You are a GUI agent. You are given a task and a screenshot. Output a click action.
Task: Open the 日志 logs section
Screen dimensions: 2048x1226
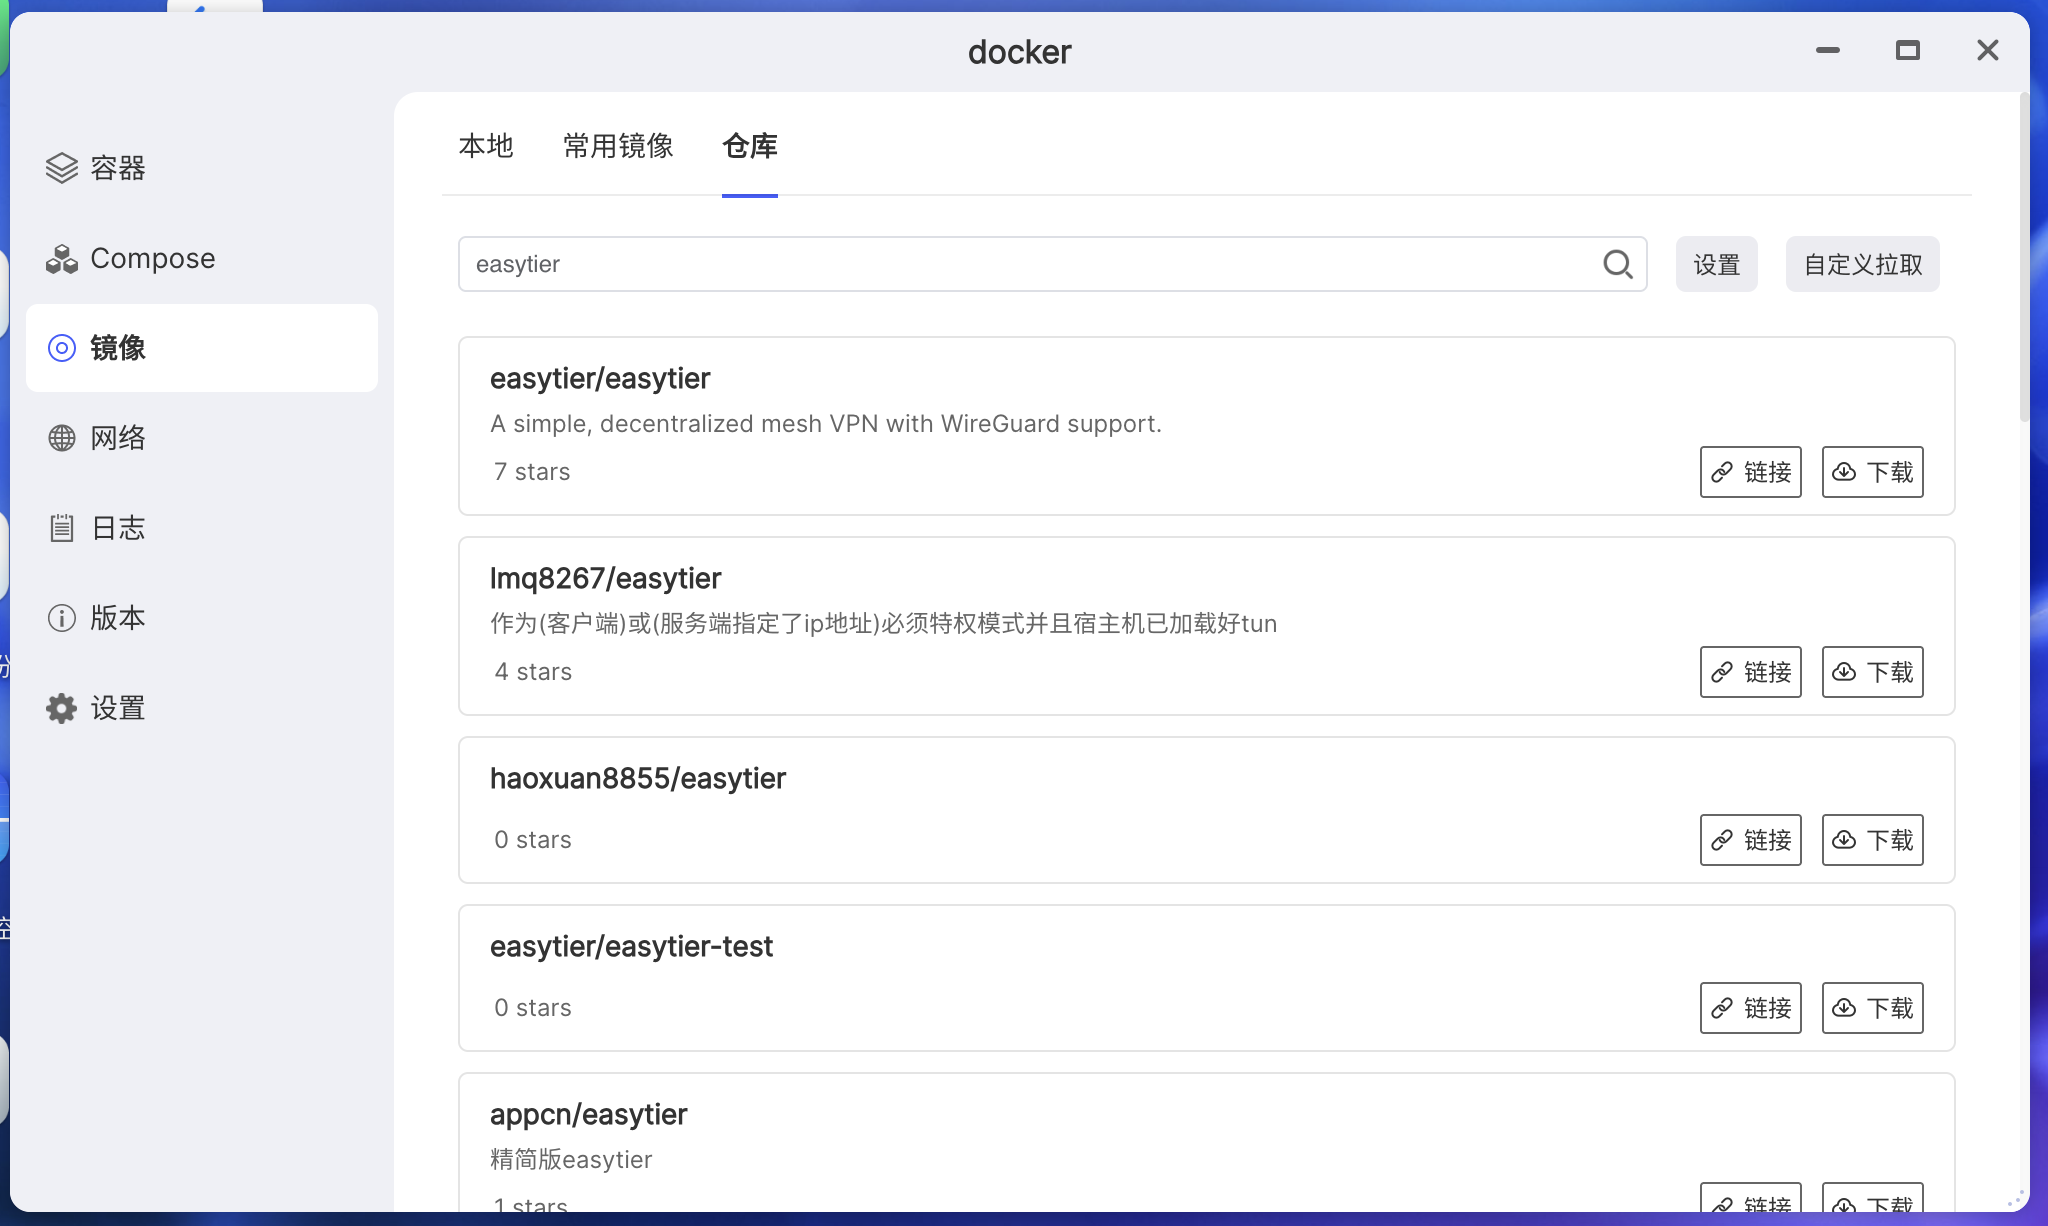pyautogui.click(x=201, y=528)
